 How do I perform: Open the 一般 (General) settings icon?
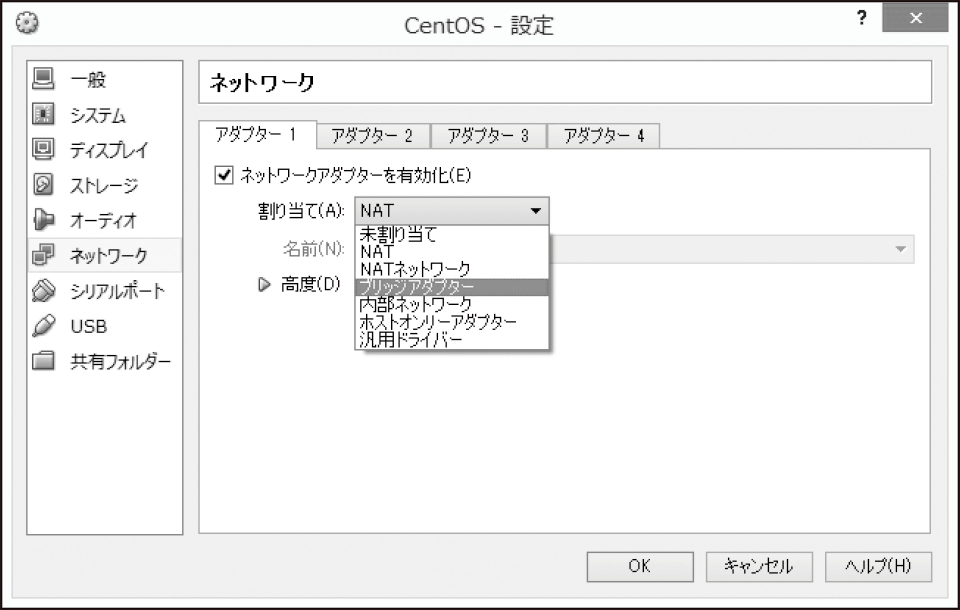[43, 78]
